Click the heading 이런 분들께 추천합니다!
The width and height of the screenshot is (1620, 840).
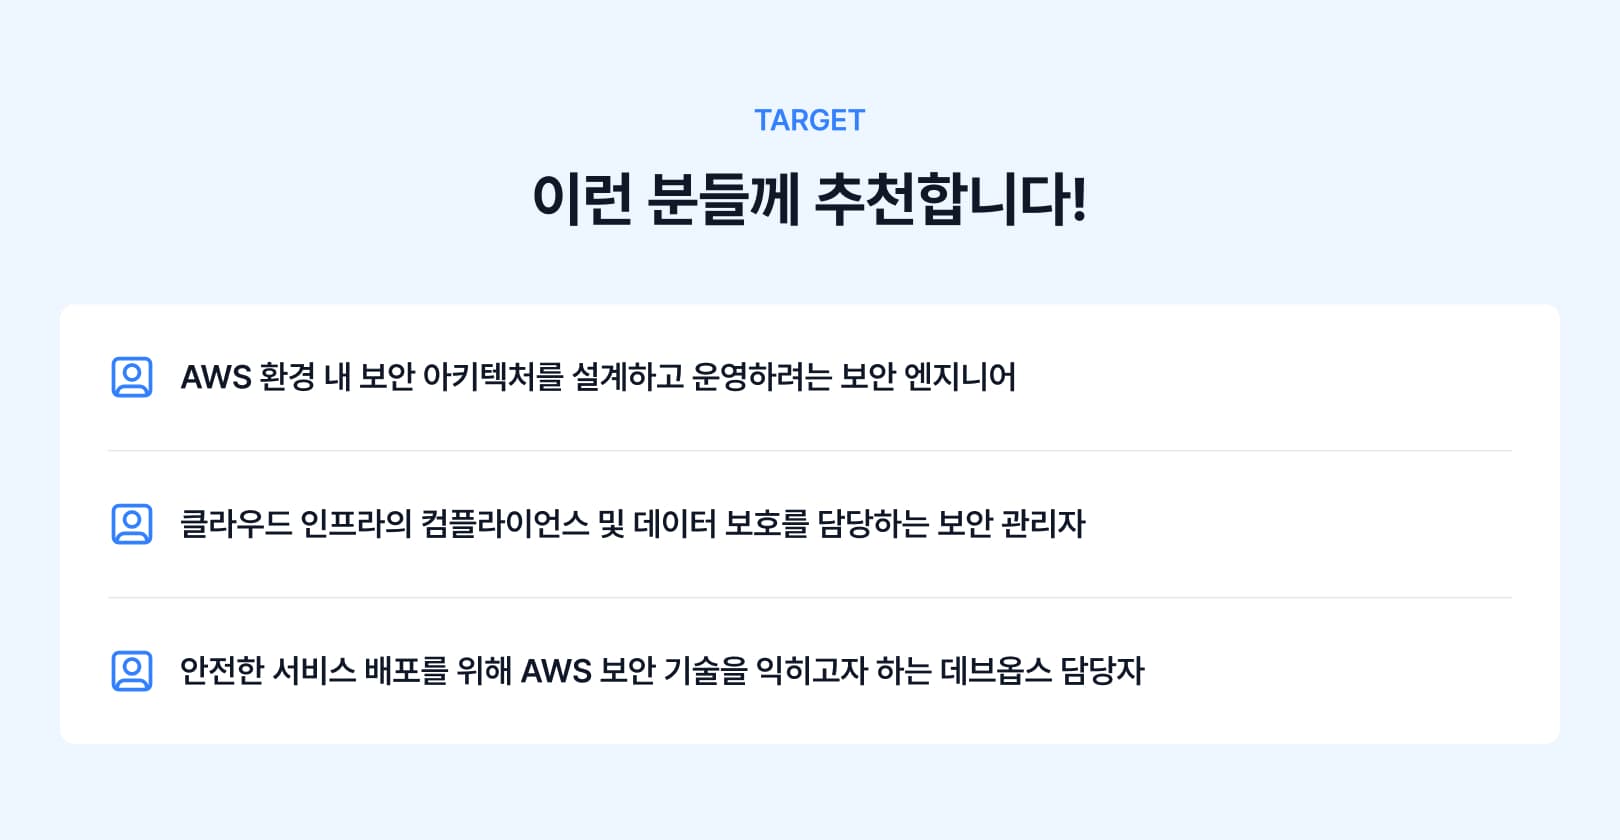809,199
